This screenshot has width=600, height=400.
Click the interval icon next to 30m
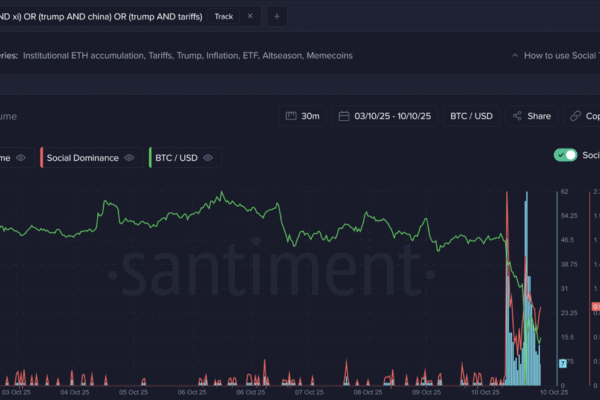(x=291, y=116)
